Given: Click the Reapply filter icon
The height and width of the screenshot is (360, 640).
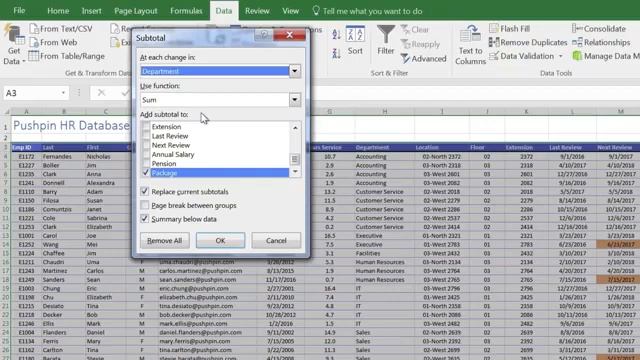Looking at the screenshot, I should click(x=405, y=44).
